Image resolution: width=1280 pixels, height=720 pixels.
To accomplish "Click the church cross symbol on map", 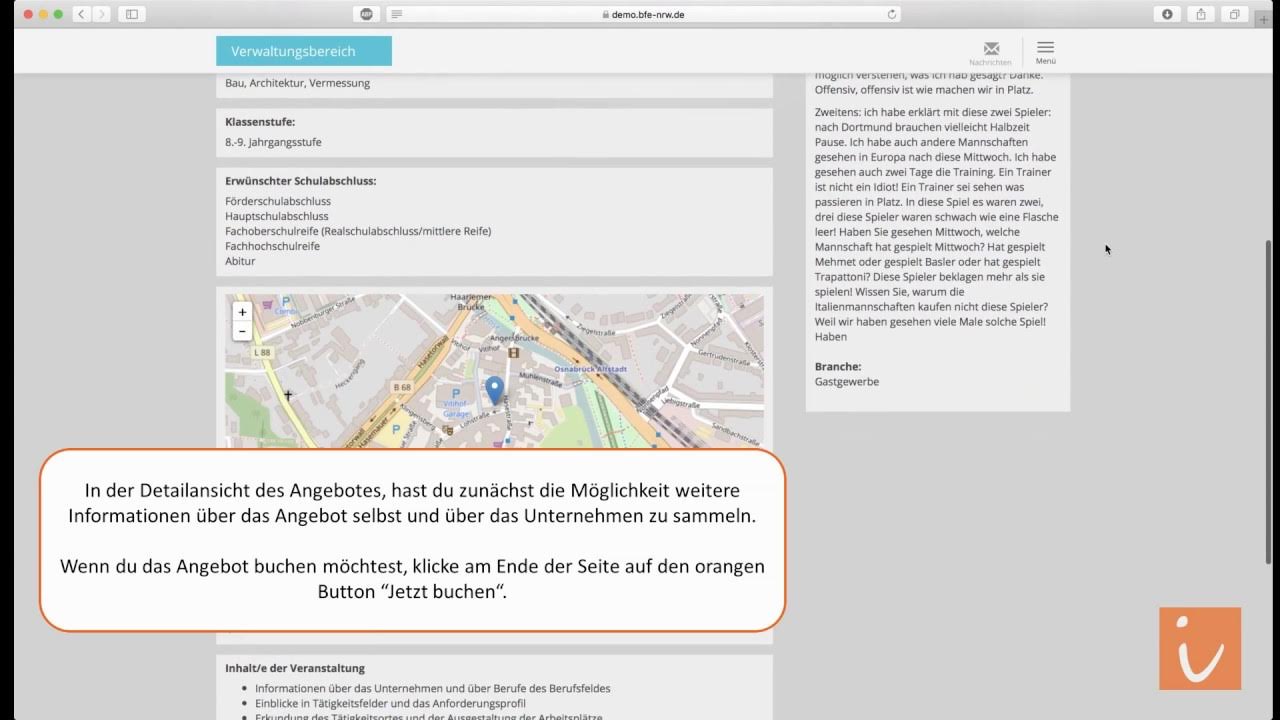I will 288,395.
